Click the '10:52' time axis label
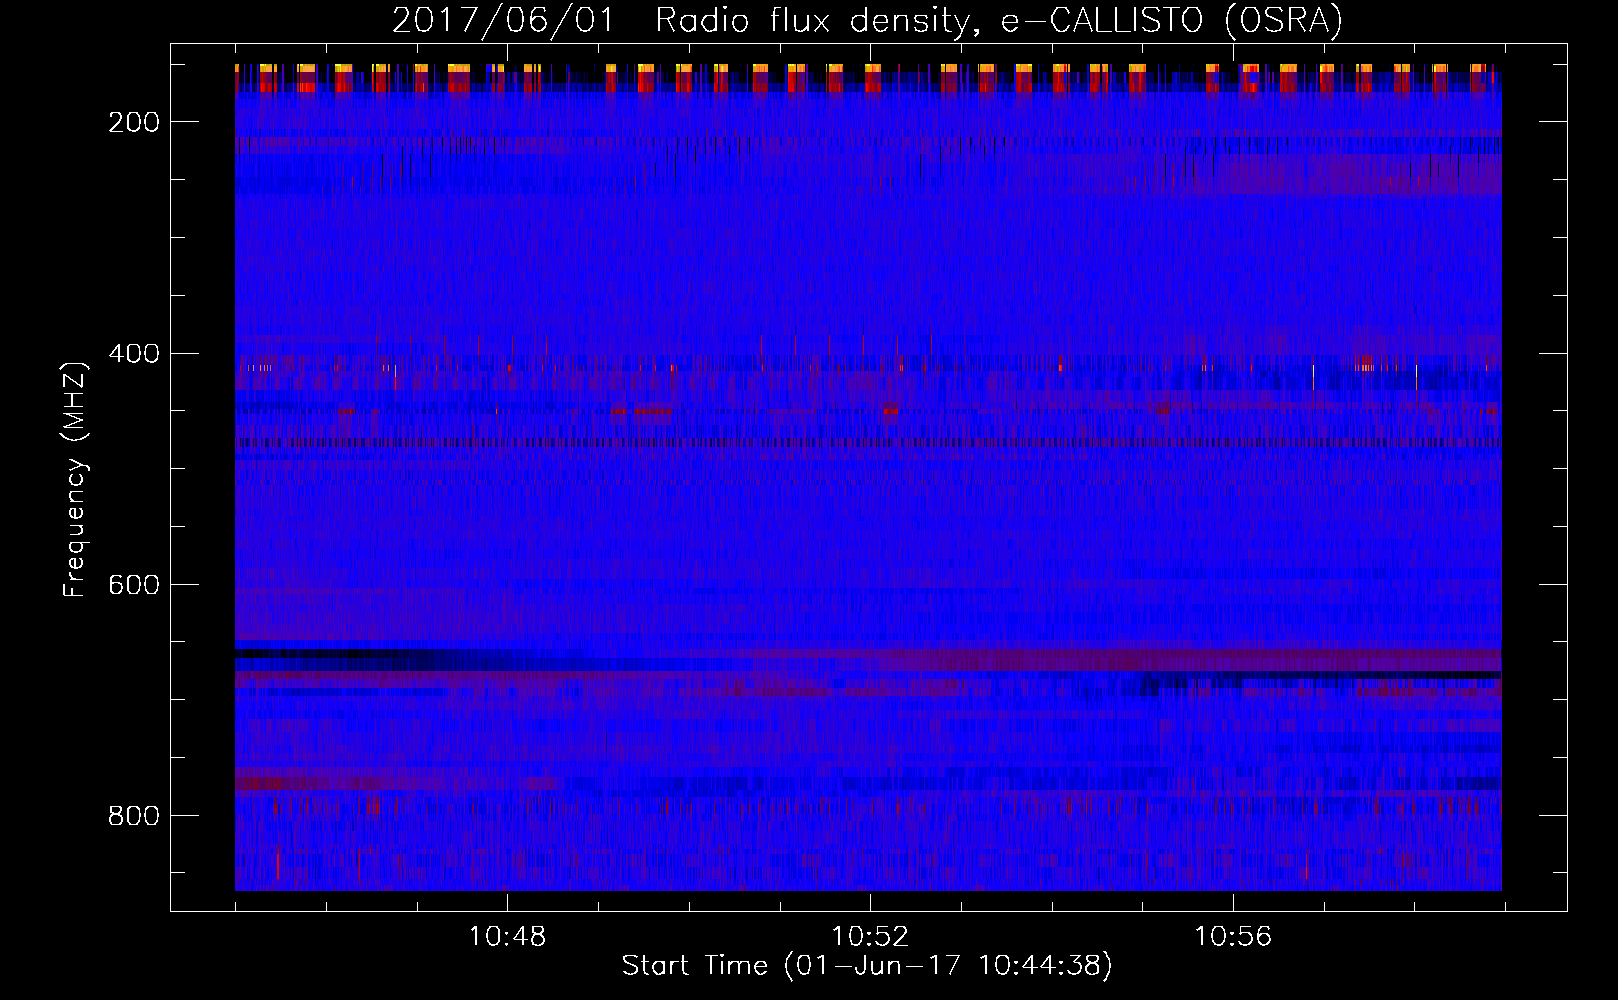The width and height of the screenshot is (1618, 1000). 870,936
